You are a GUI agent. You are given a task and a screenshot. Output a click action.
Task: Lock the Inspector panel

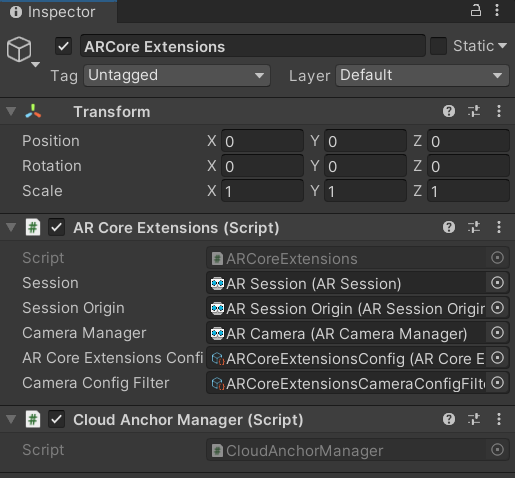tap(476, 11)
